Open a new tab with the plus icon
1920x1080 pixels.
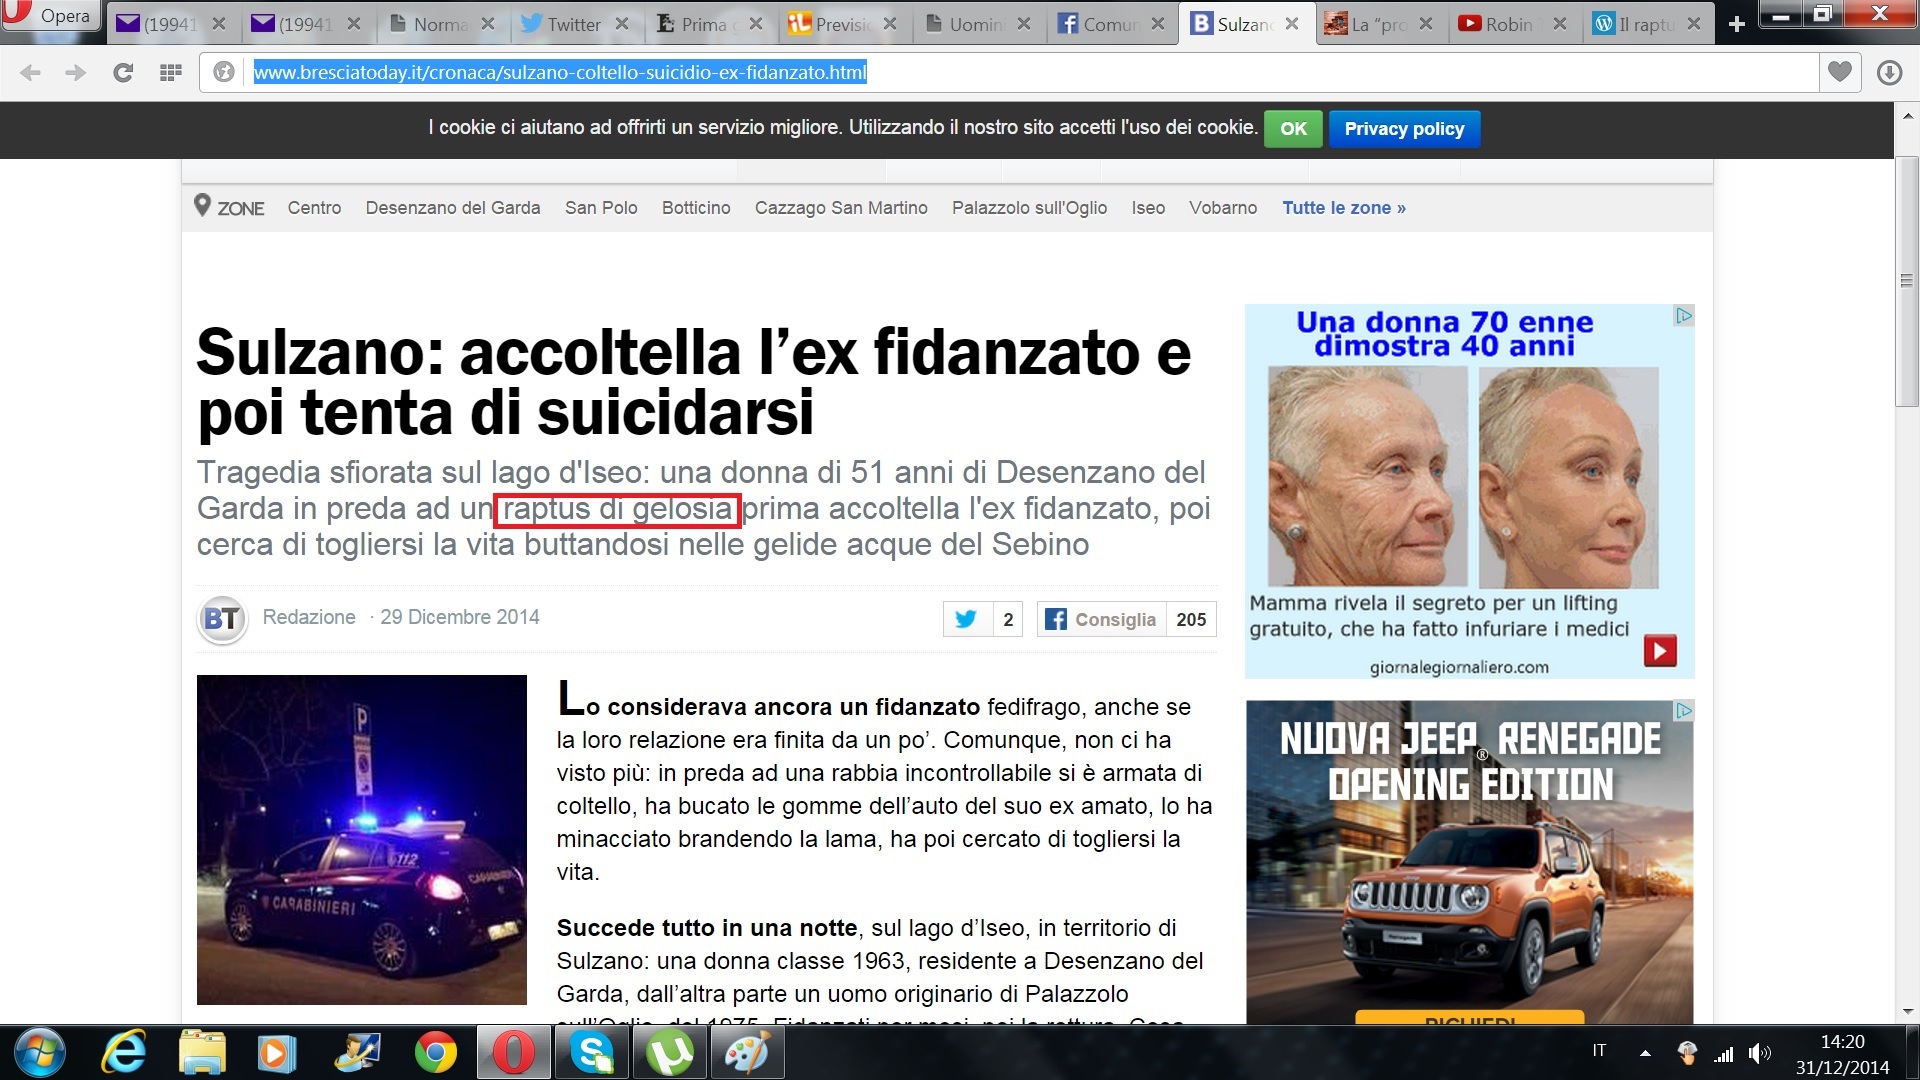pos(1737,24)
